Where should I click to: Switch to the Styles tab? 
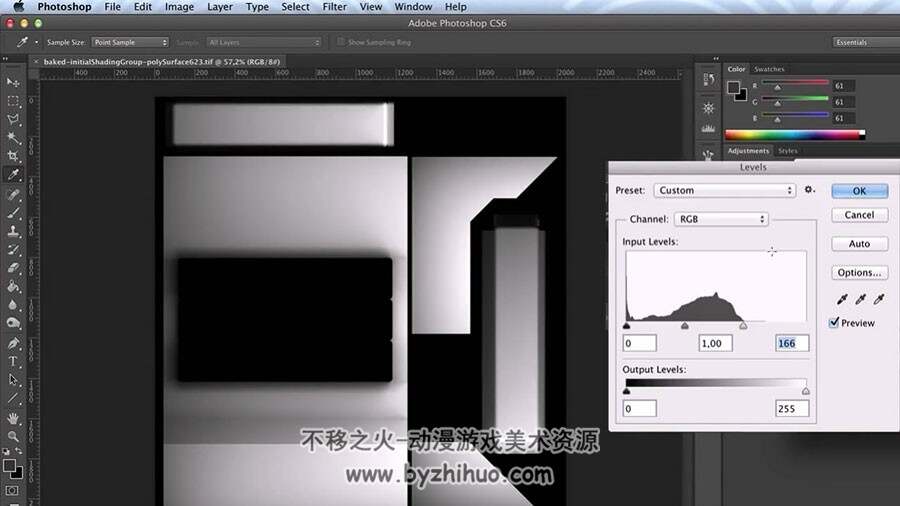coord(788,151)
